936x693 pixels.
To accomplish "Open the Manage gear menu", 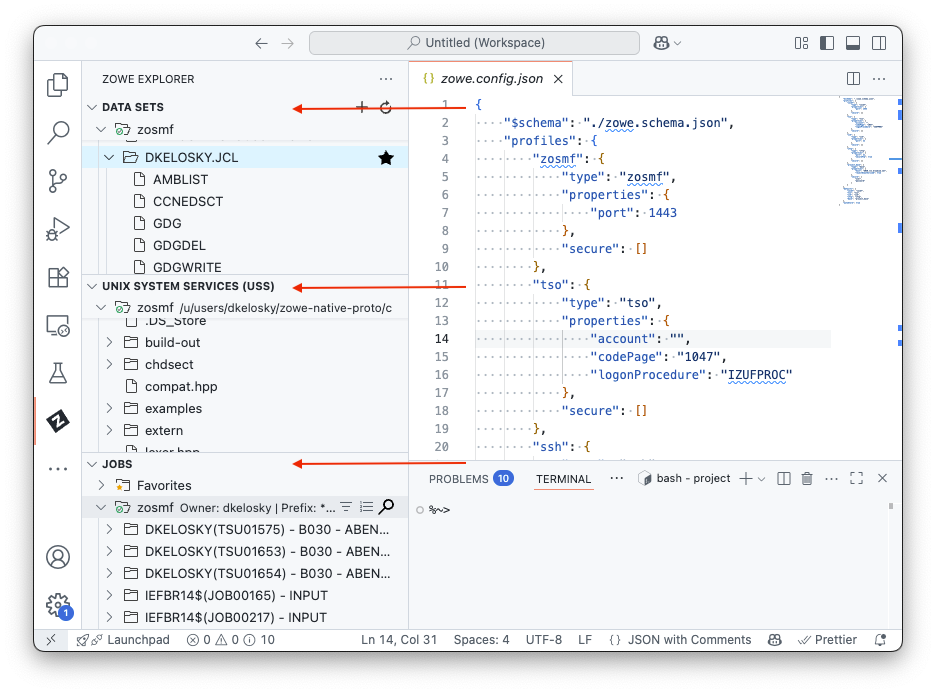I will pos(58,605).
